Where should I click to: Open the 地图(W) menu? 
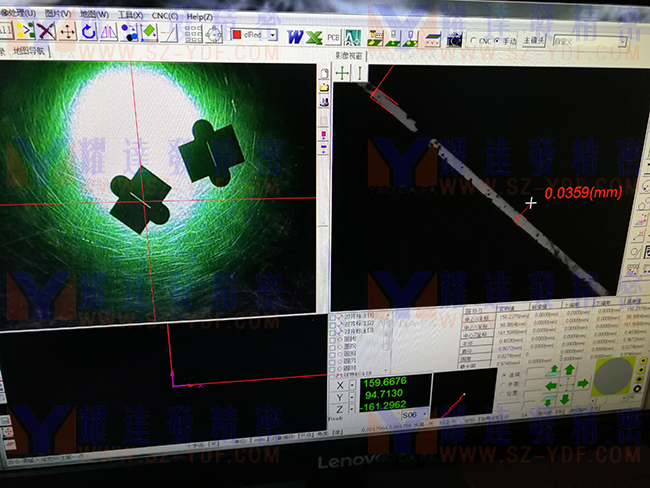pos(94,14)
